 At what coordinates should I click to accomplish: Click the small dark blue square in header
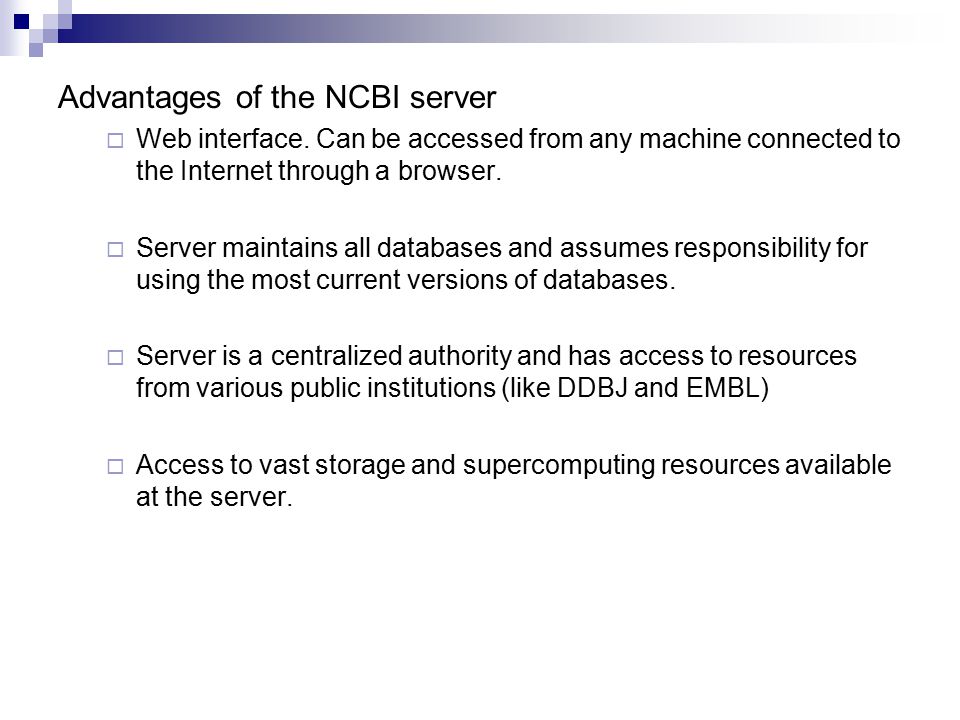pos(21,22)
